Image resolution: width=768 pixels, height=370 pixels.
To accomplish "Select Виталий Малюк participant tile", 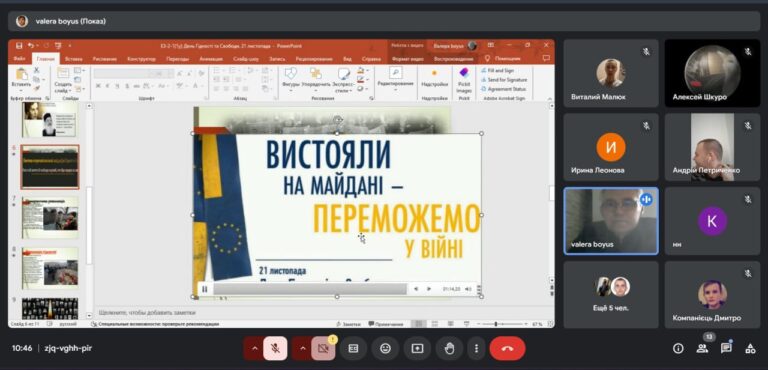I will click(611, 74).
